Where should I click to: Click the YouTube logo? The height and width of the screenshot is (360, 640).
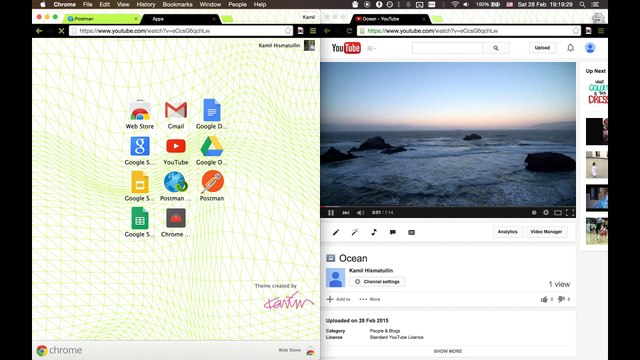point(346,48)
